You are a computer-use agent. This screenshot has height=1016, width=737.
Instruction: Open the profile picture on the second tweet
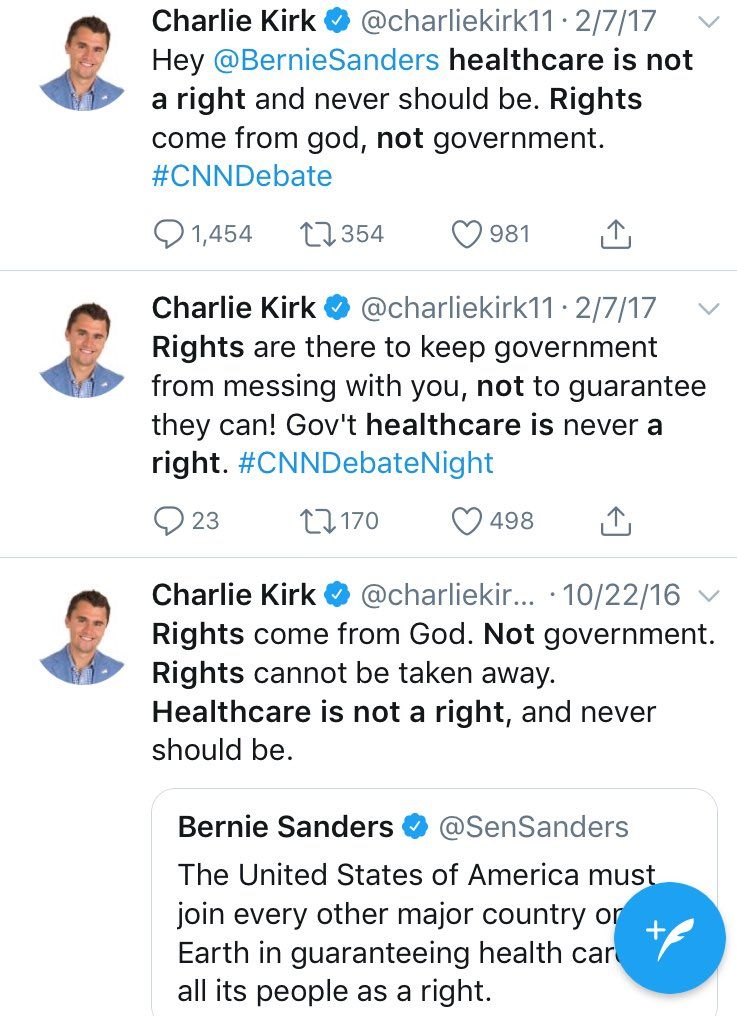(x=82, y=348)
